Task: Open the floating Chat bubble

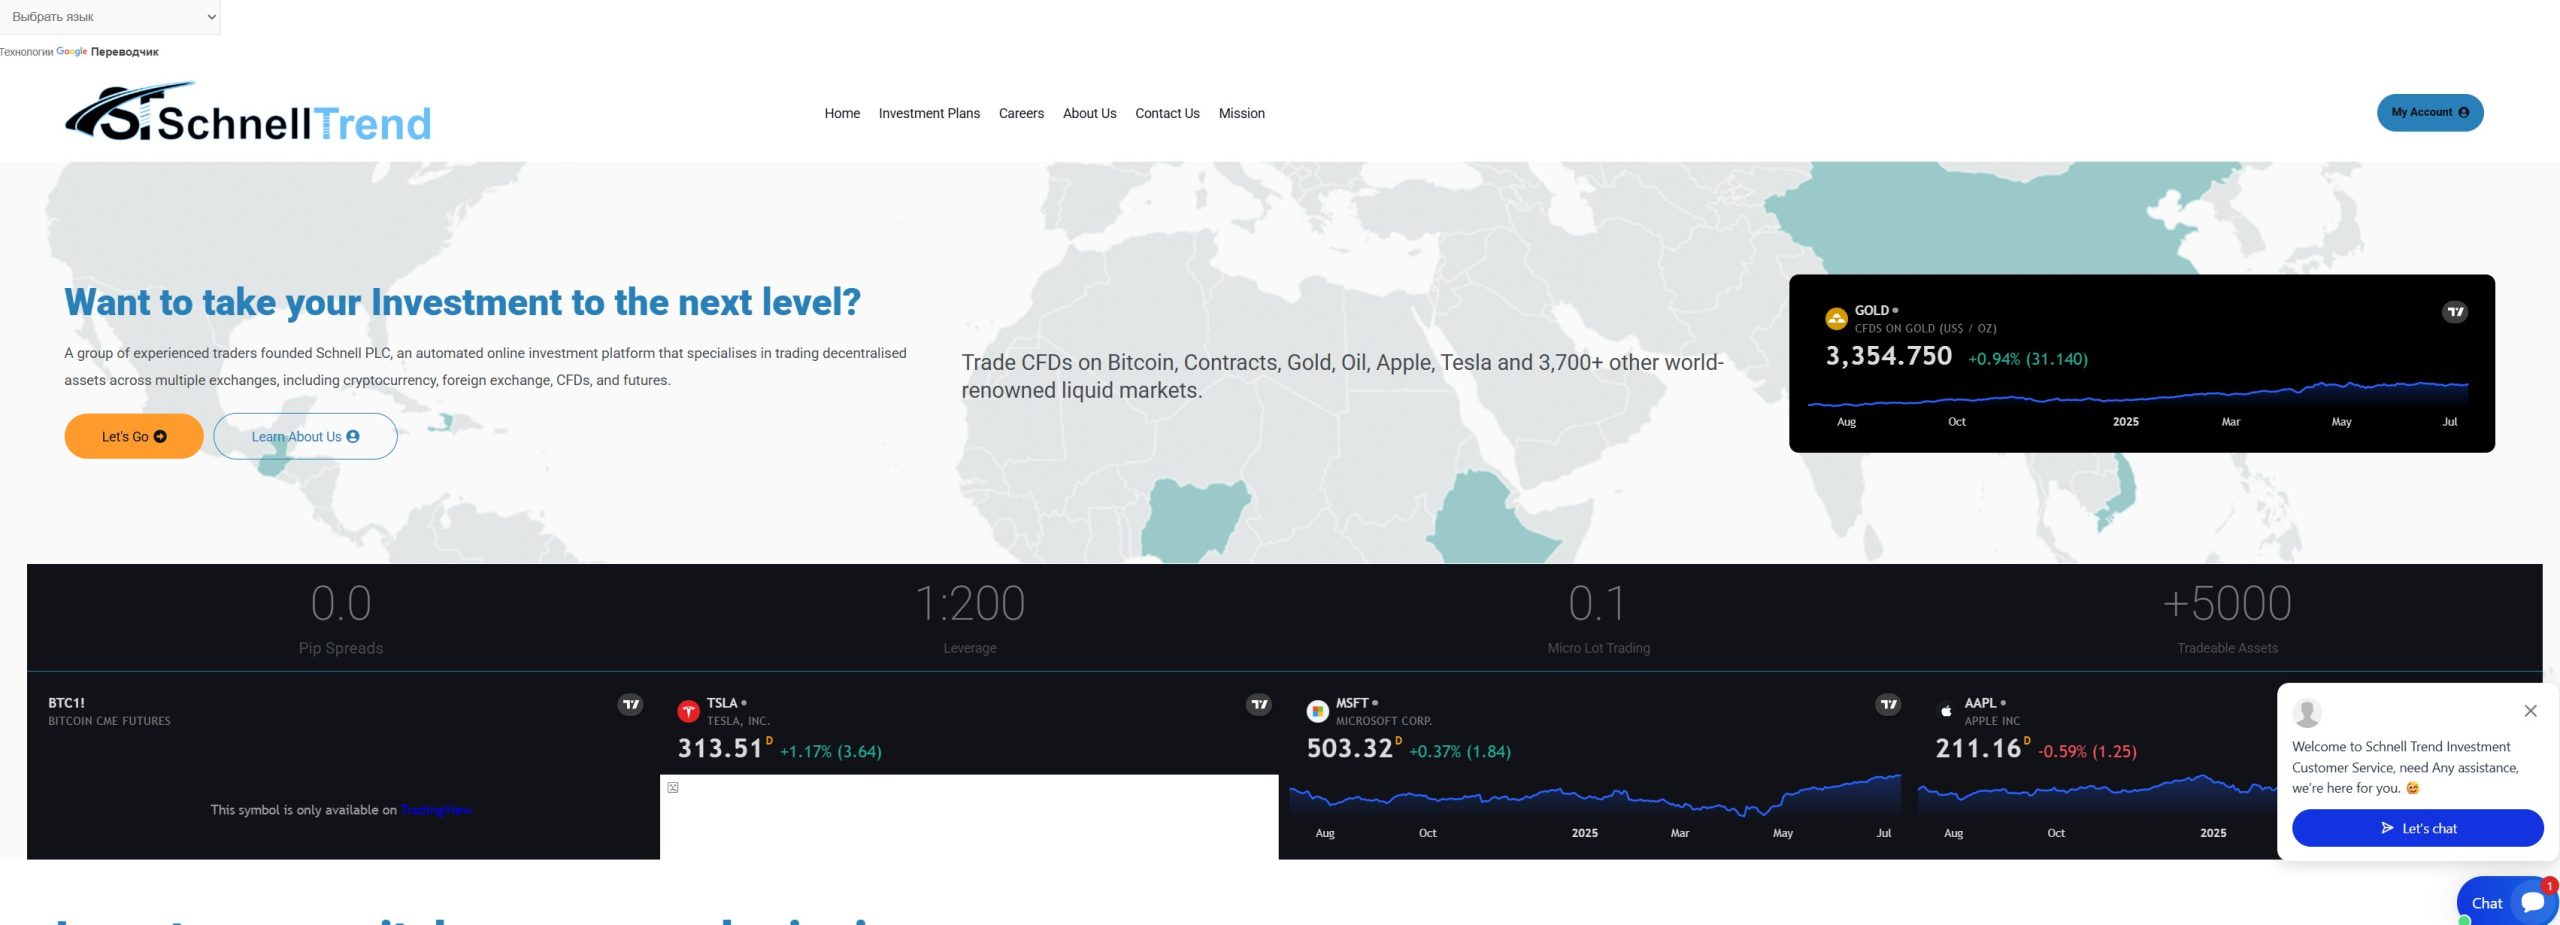Action: pyautogui.click(x=2506, y=902)
